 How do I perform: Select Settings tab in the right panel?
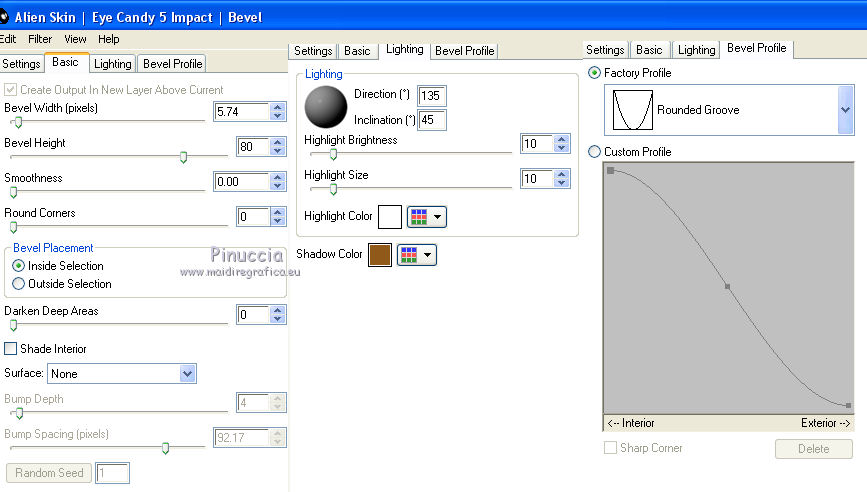click(605, 50)
